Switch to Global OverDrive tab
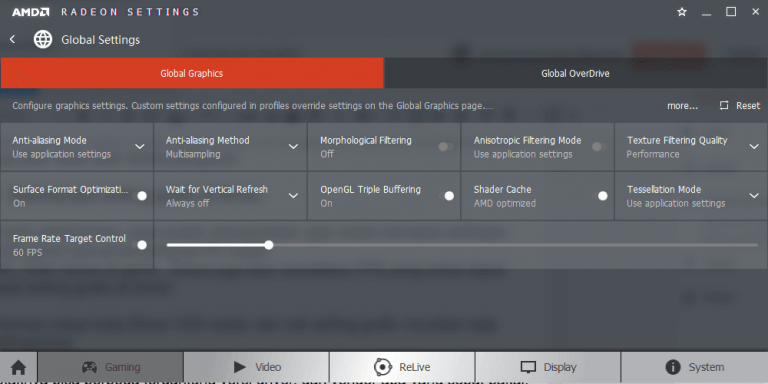Viewport: 768px width, 384px height. 576,73
